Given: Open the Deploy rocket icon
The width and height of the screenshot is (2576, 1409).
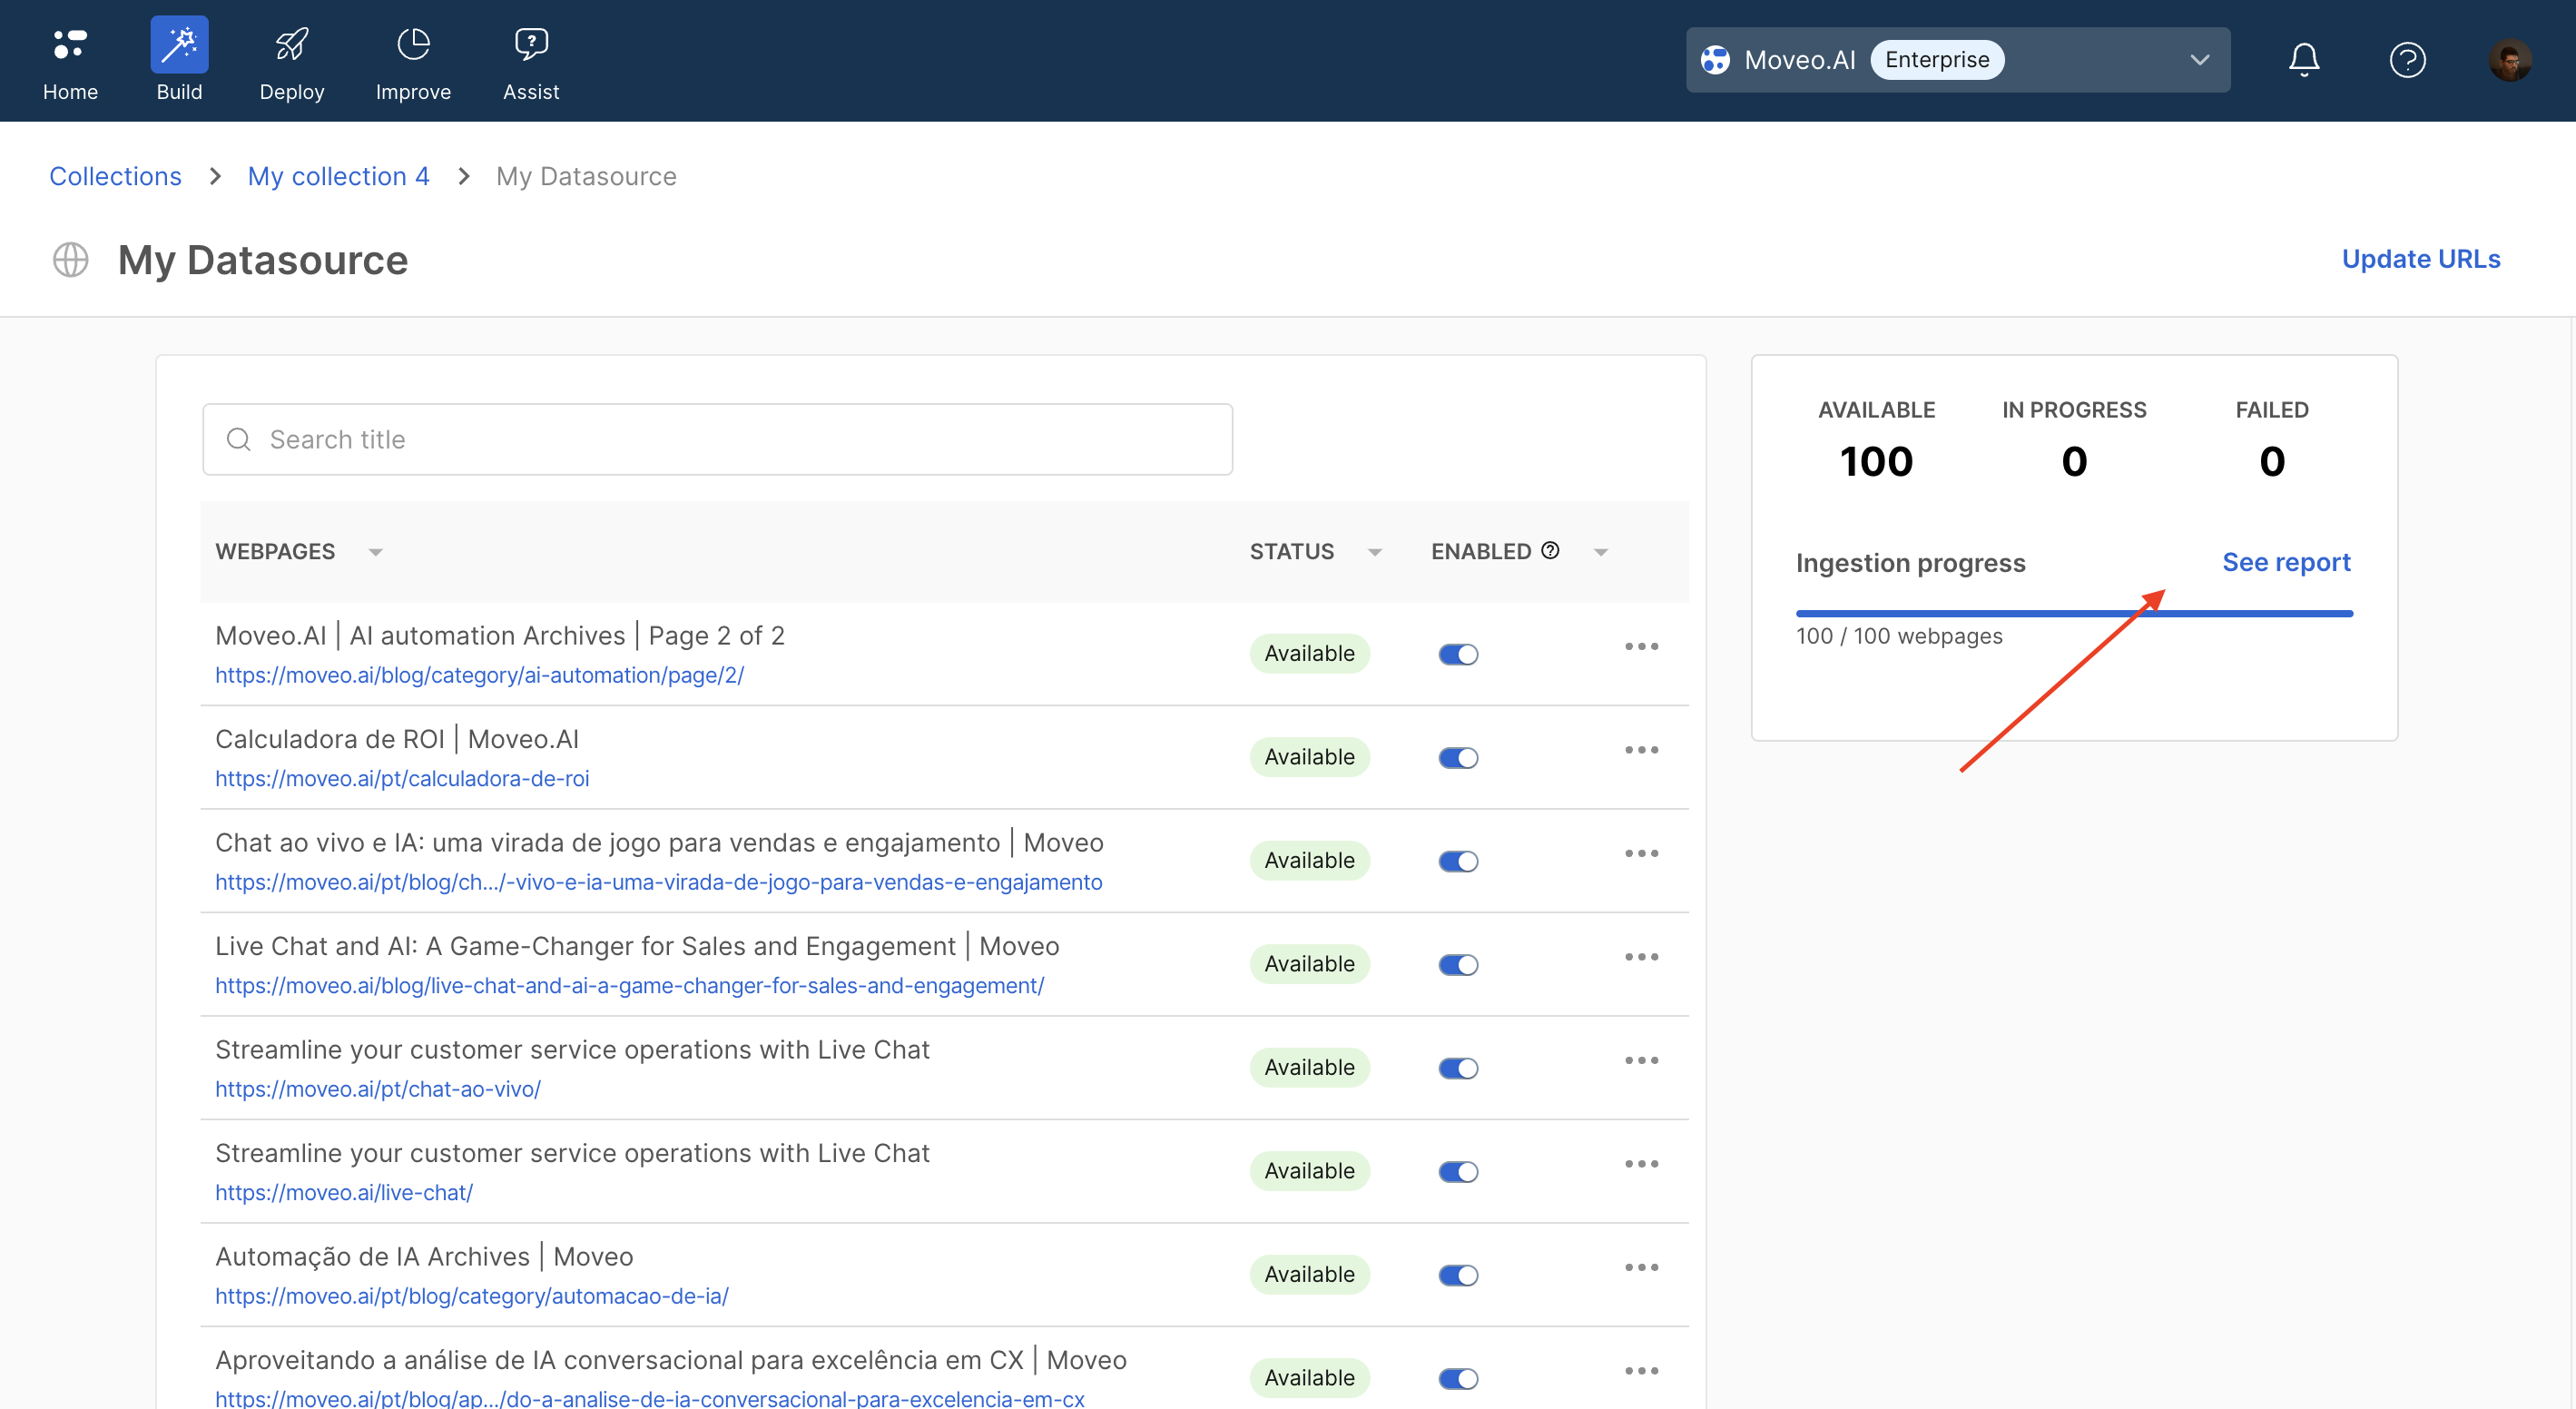Looking at the screenshot, I should (x=291, y=44).
